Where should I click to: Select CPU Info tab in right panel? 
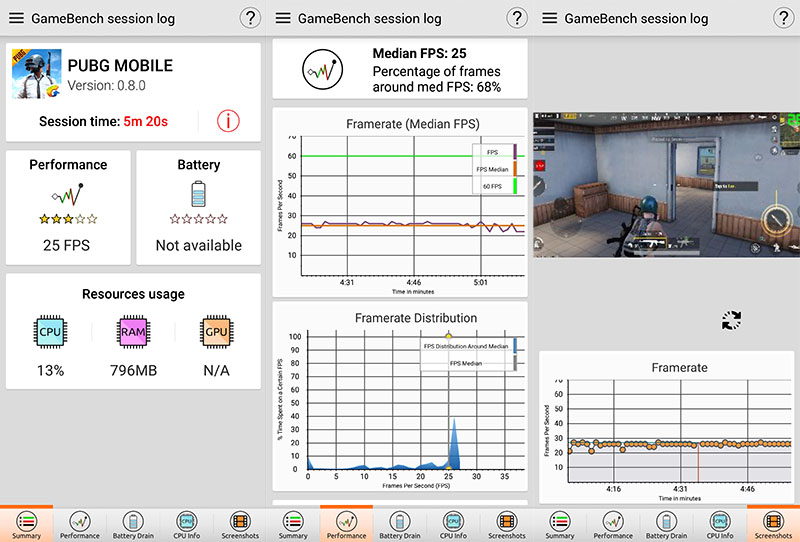click(x=720, y=525)
